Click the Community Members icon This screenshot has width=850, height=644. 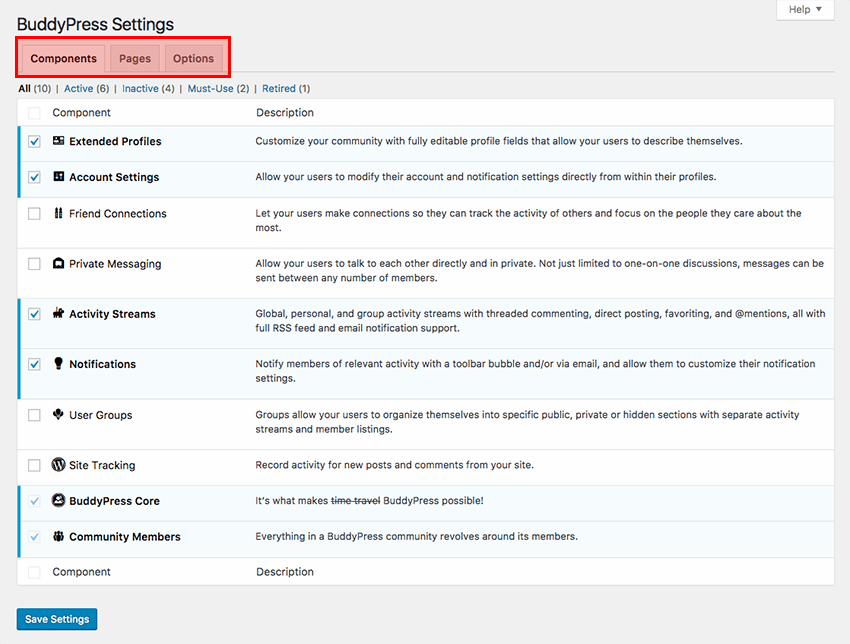(59, 536)
